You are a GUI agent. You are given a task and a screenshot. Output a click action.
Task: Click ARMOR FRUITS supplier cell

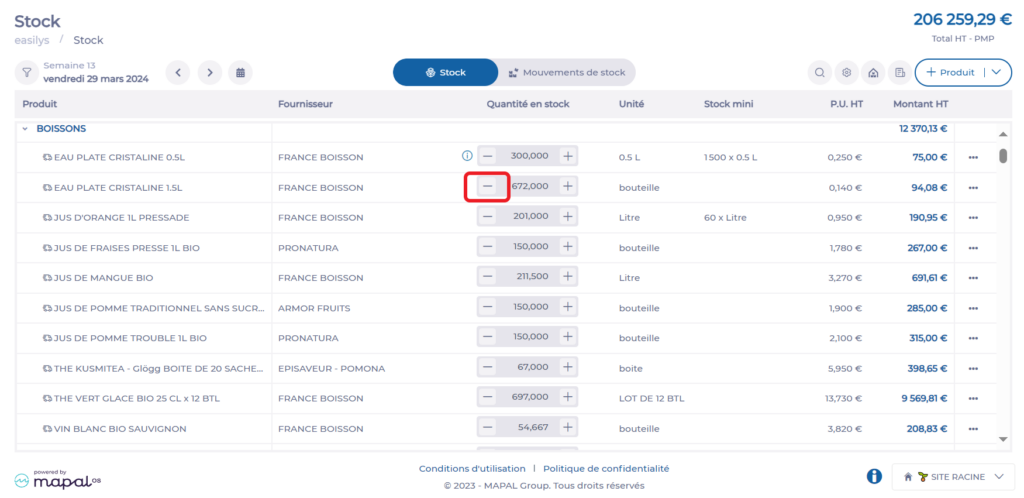point(314,308)
